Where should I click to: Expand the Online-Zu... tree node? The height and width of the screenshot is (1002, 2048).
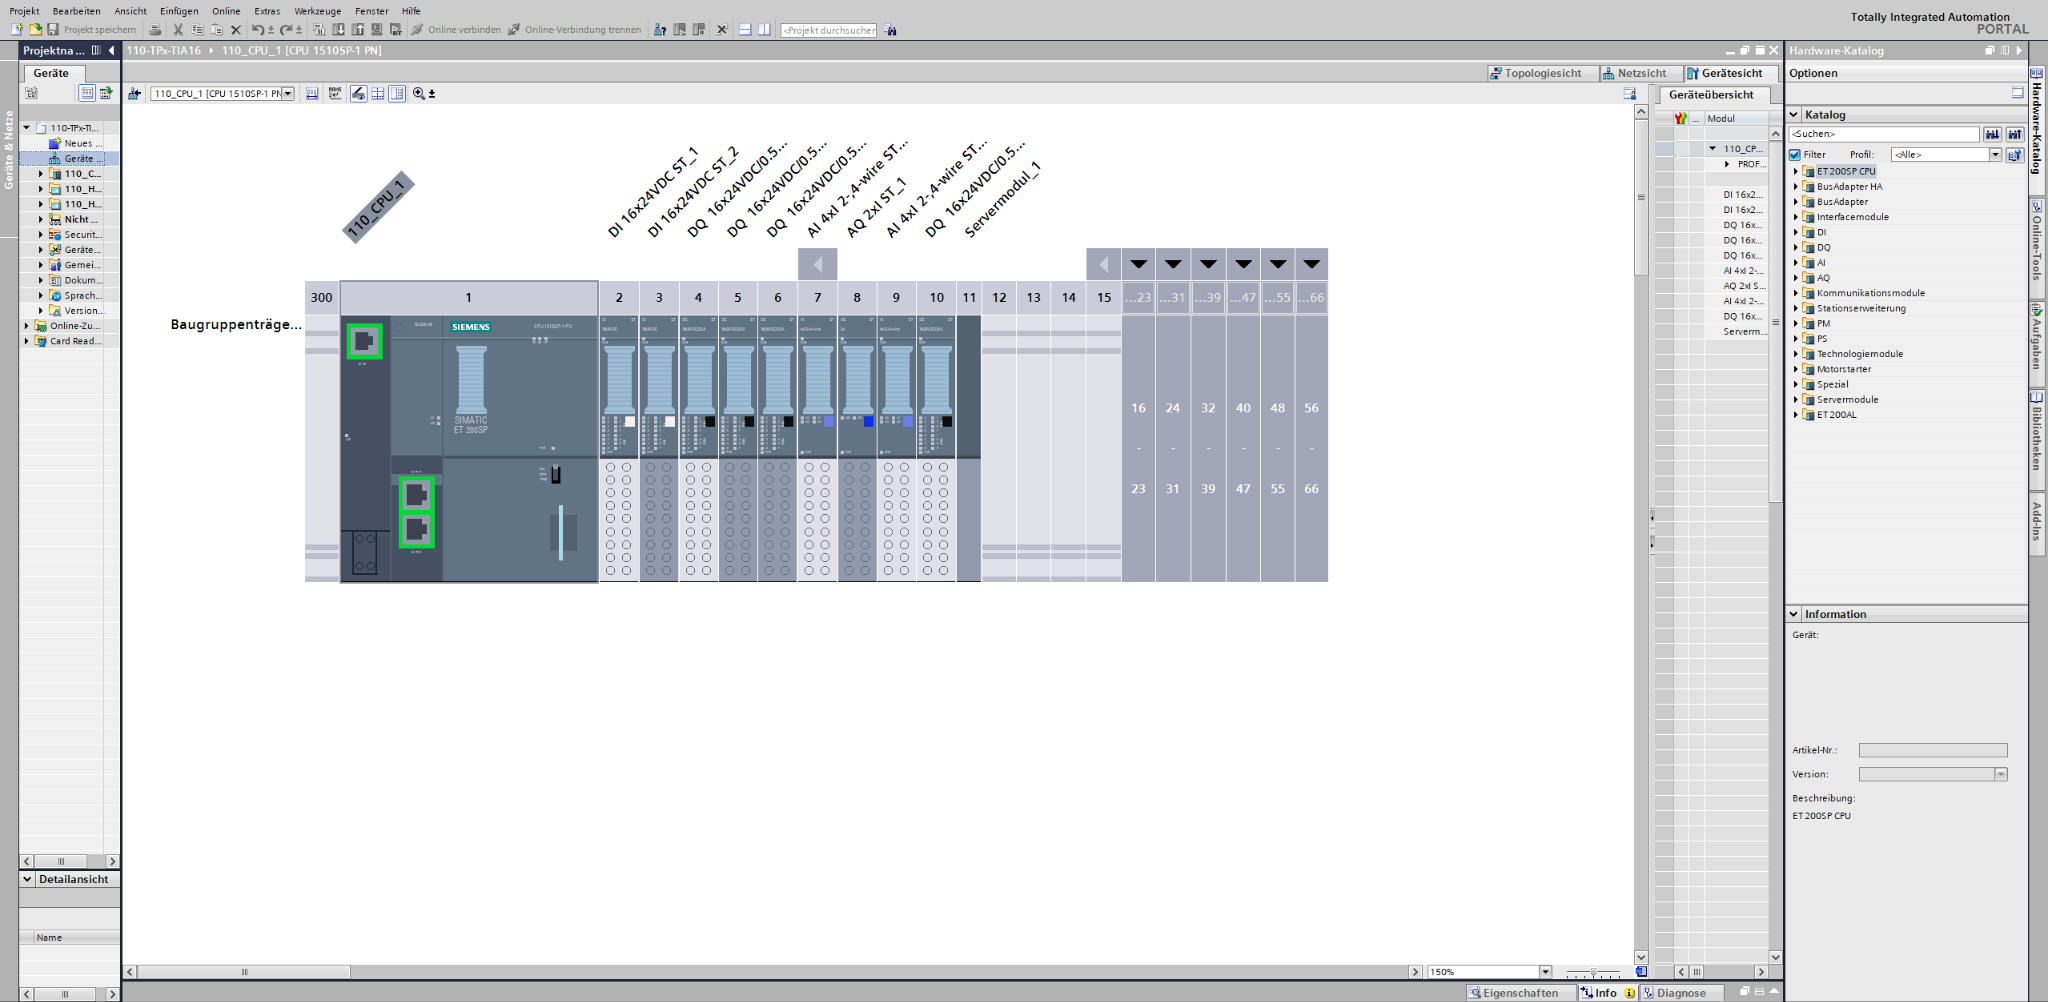(x=27, y=326)
